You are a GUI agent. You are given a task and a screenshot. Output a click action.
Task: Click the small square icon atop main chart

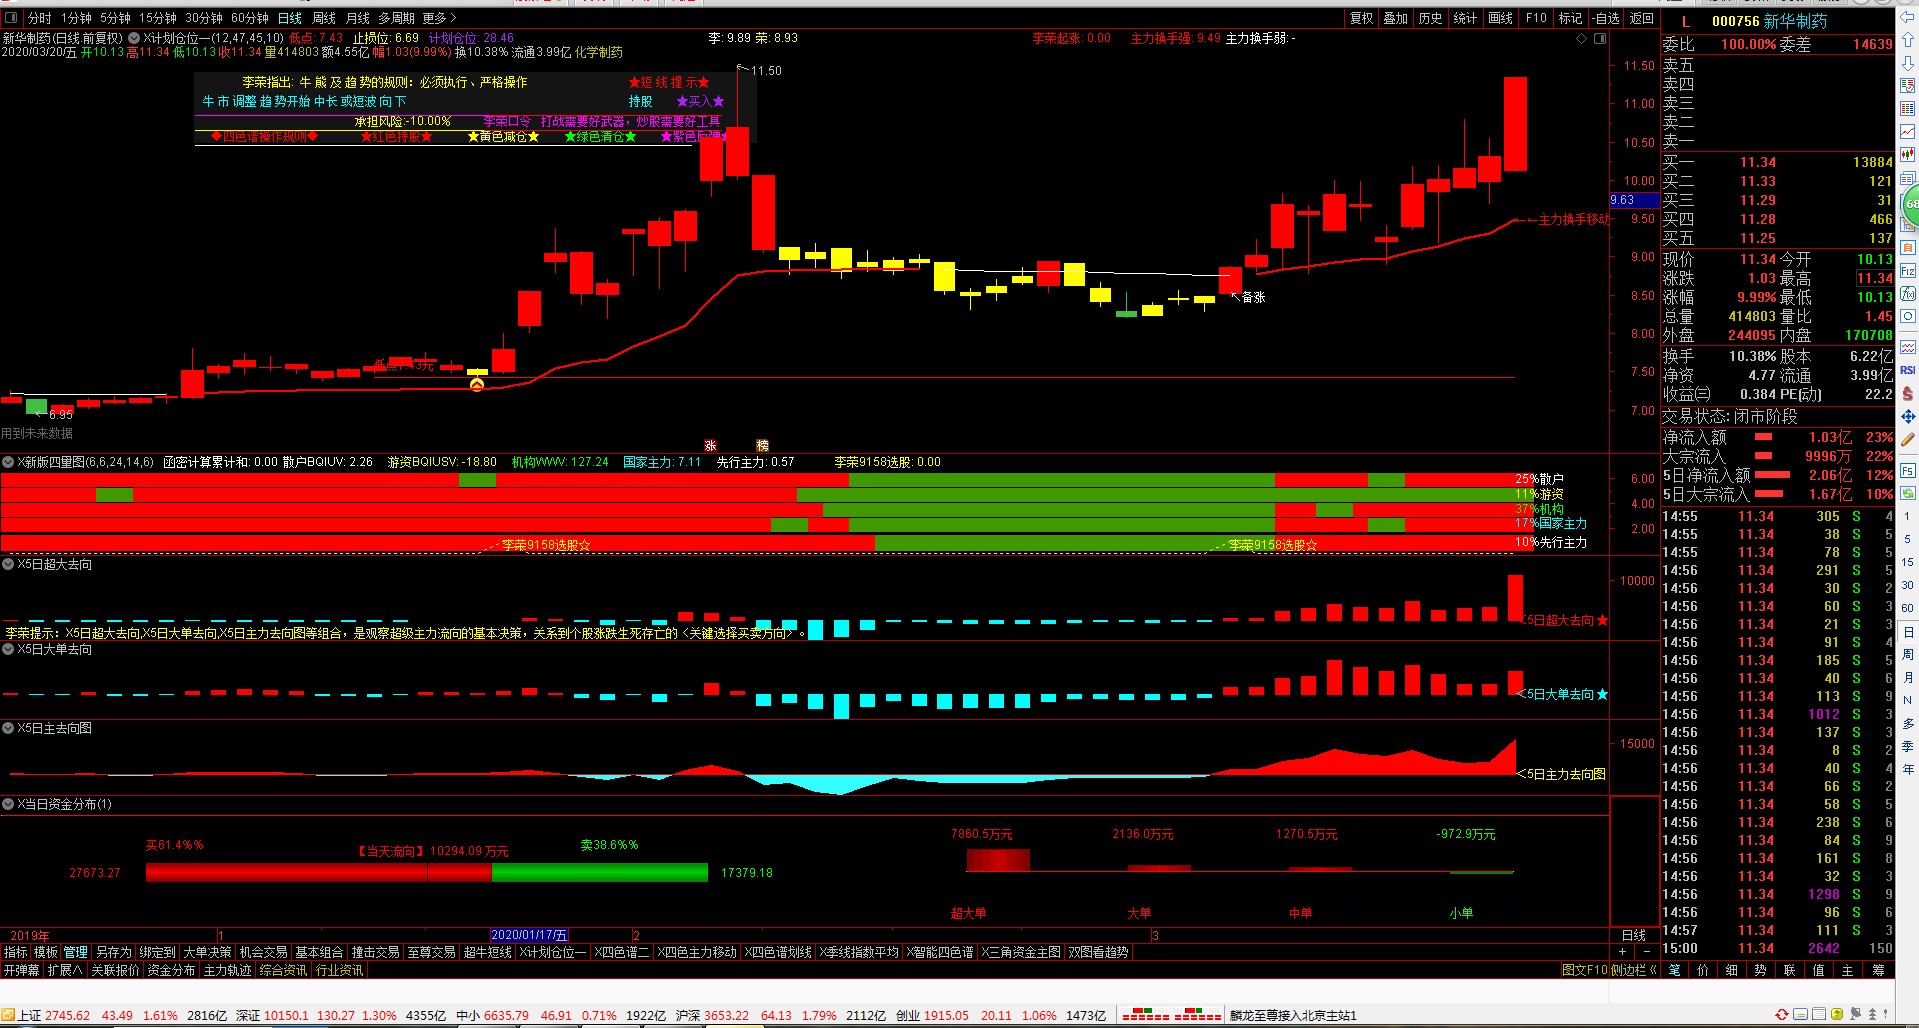pos(1600,38)
